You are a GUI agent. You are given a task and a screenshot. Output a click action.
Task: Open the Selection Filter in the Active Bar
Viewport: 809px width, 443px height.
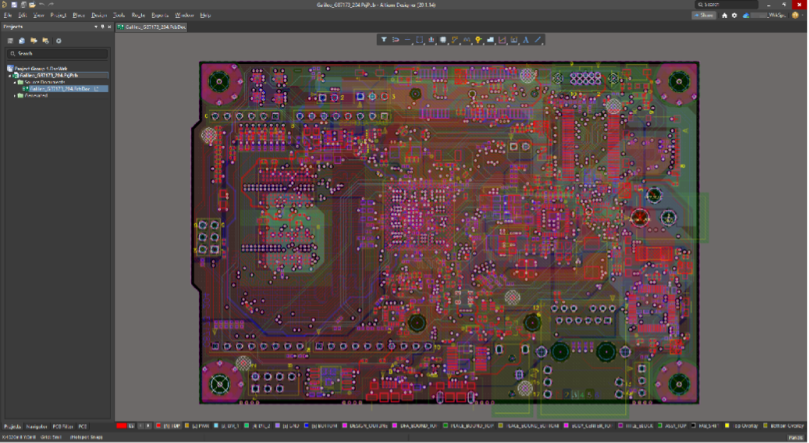point(384,40)
